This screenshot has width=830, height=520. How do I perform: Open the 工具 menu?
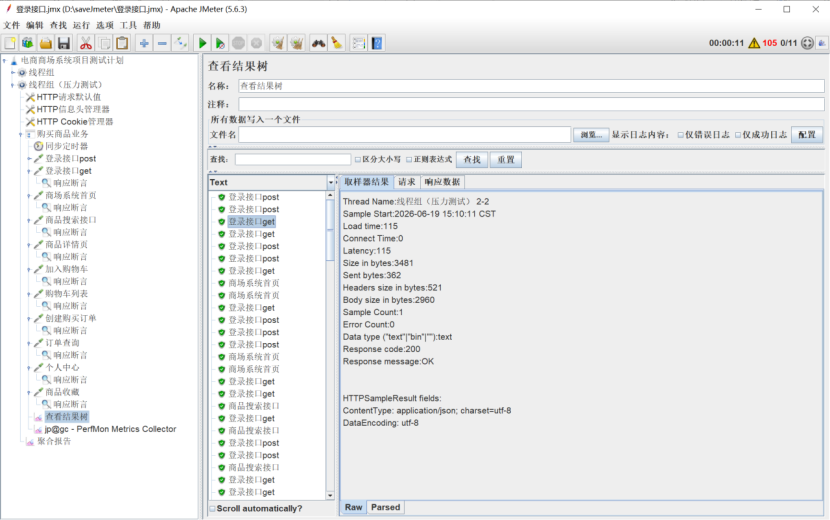tap(128, 25)
